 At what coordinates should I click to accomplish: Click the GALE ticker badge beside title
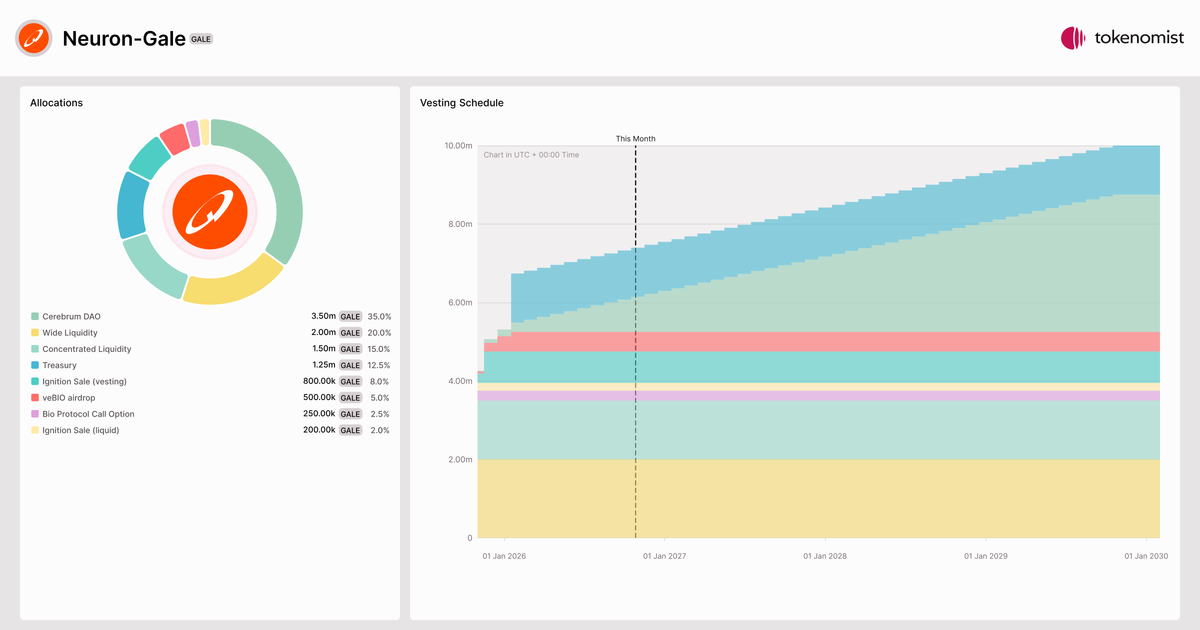(201, 38)
